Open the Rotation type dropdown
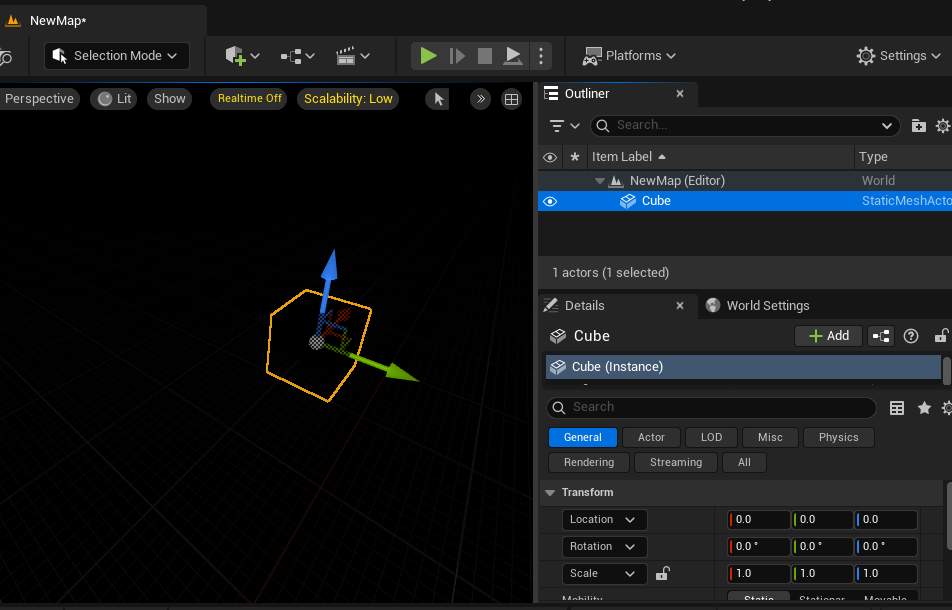 pos(604,547)
